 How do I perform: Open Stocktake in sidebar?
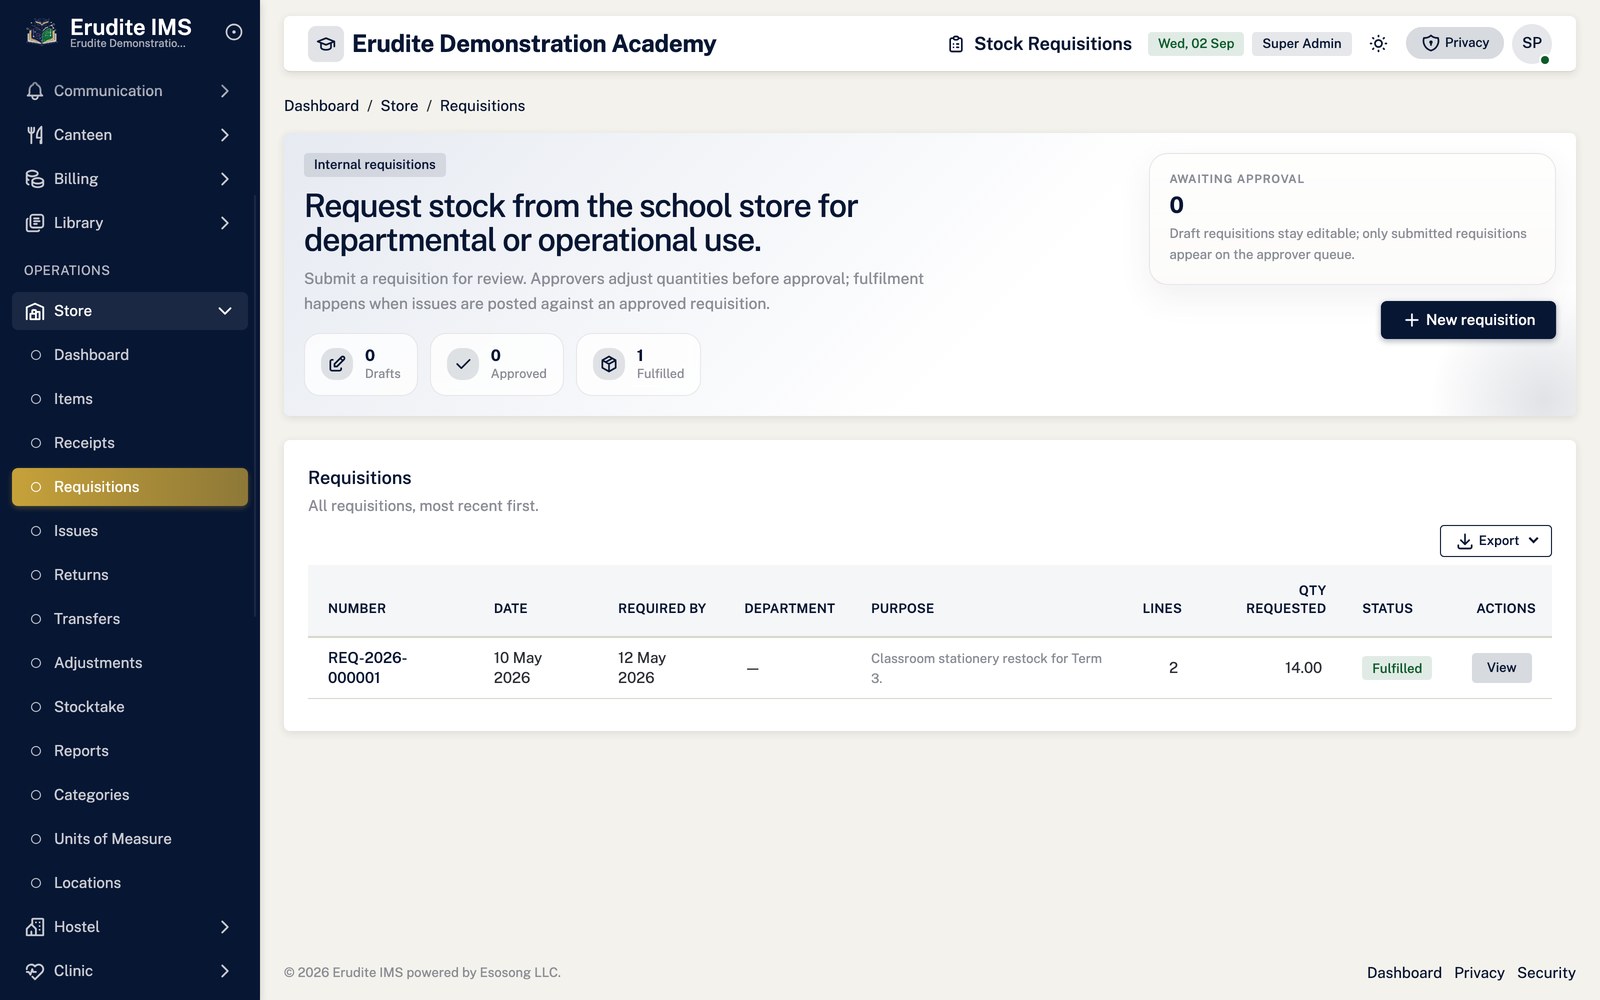point(130,707)
